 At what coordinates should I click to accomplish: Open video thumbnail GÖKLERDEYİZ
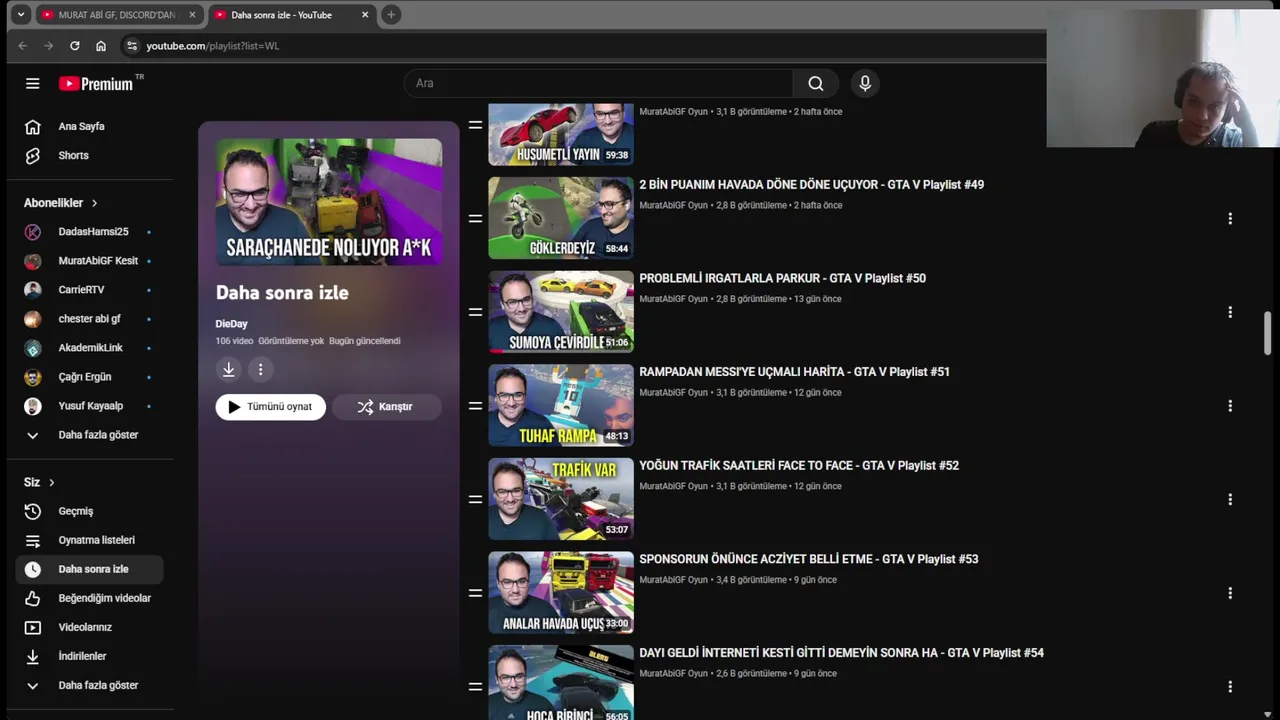point(561,218)
